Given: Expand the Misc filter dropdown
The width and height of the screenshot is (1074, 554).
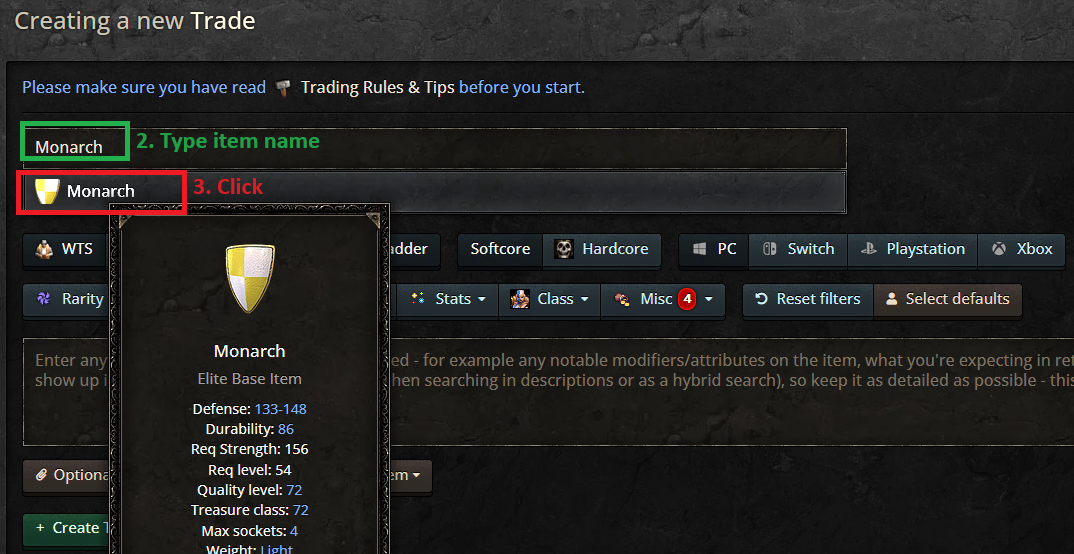Looking at the screenshot, I should (x=662, y=299).
